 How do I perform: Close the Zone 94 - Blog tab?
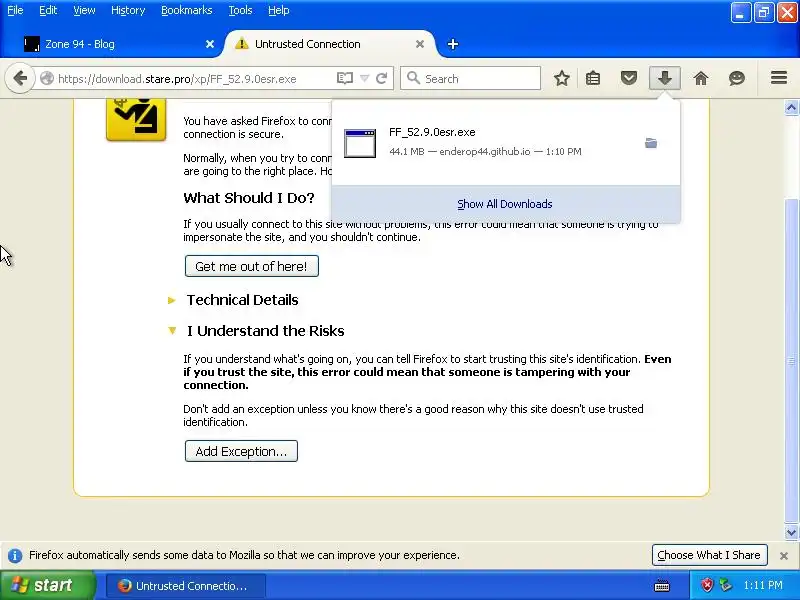tap(210, 44)
